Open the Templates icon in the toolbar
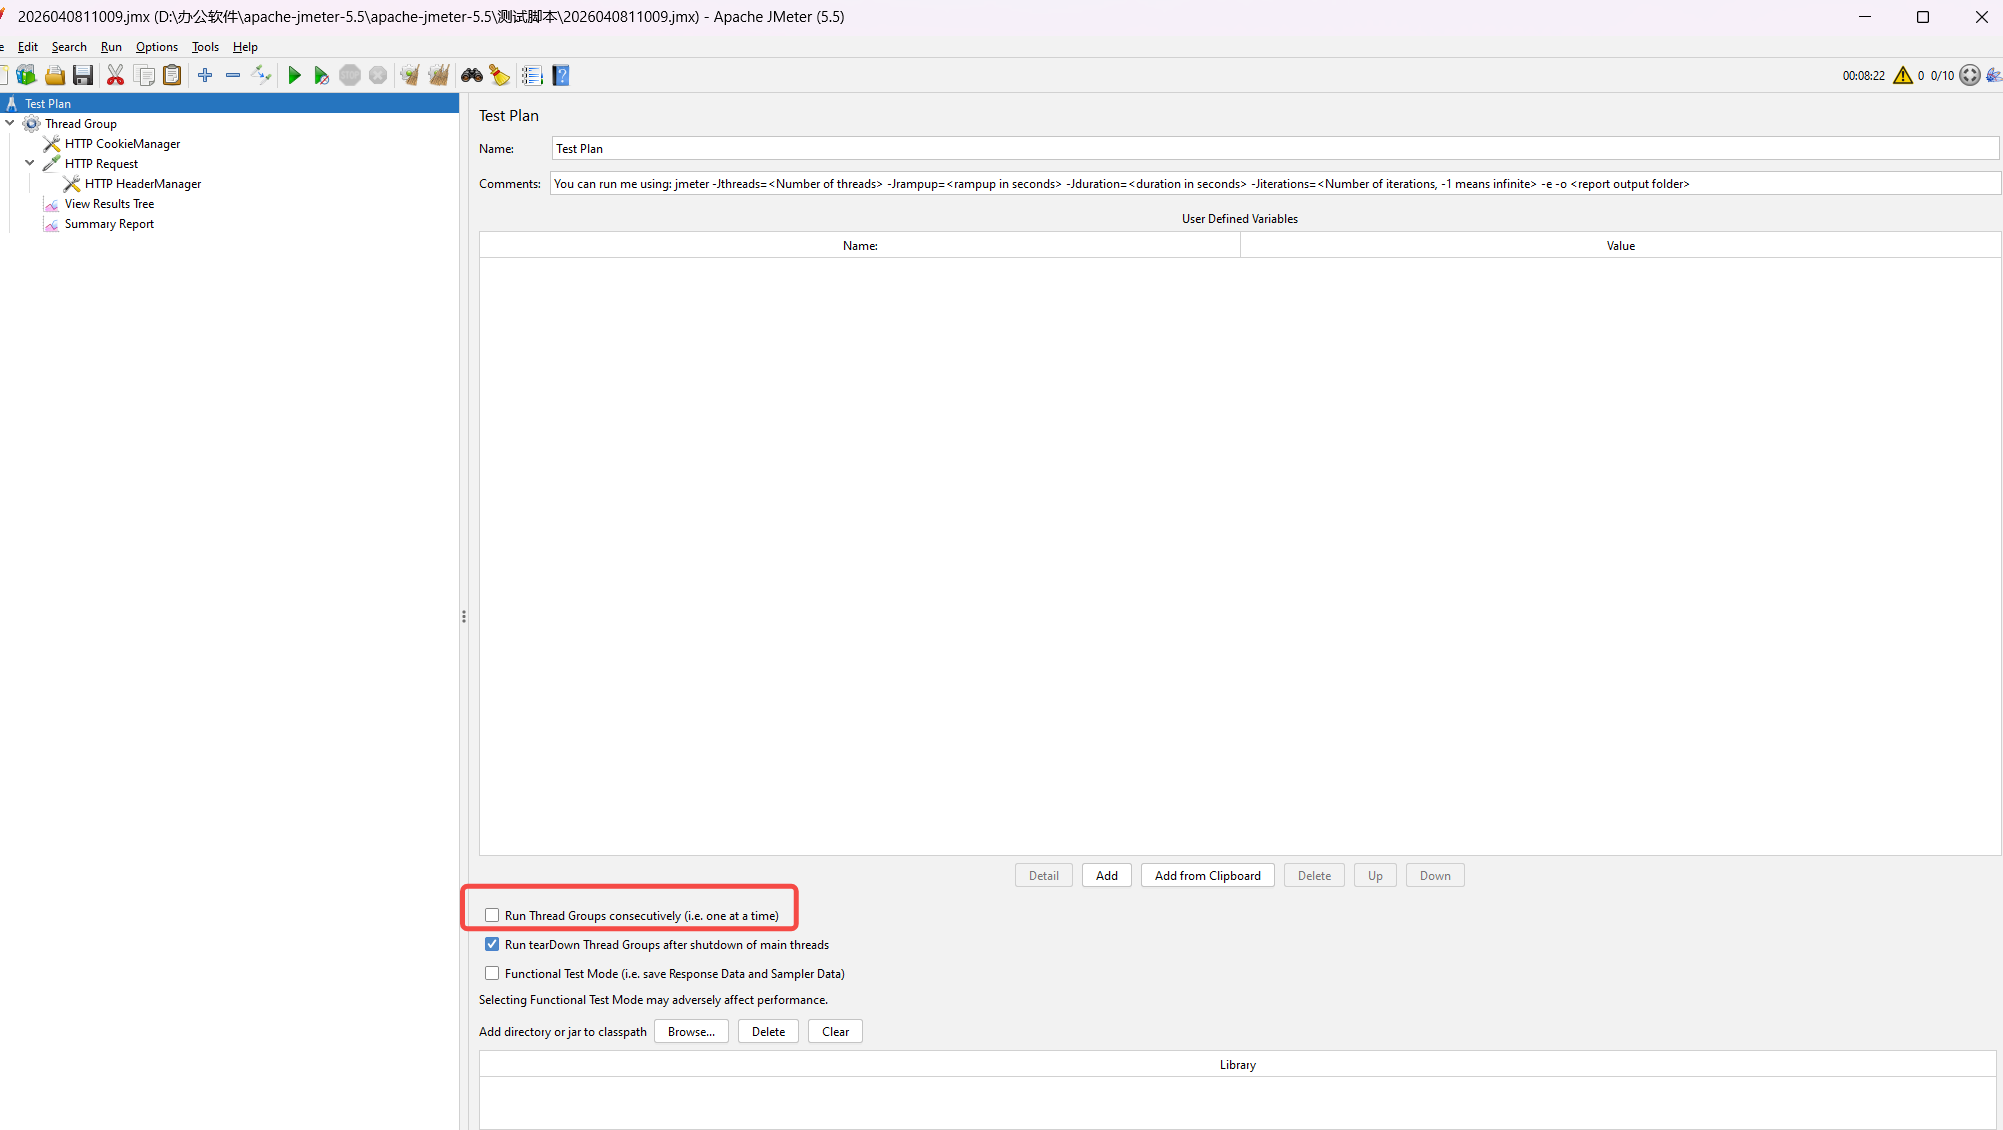The width and height of the screenshot is (2003, 1130). coord(26,75)
